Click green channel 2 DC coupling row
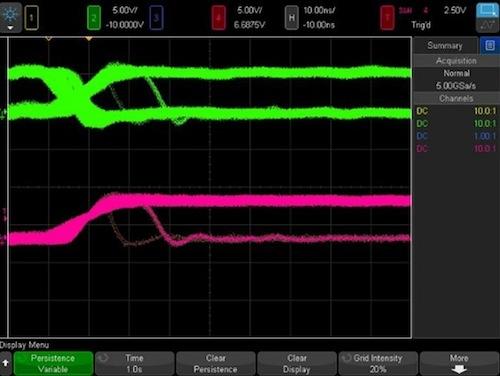500x376 pixels. (456, 124)
